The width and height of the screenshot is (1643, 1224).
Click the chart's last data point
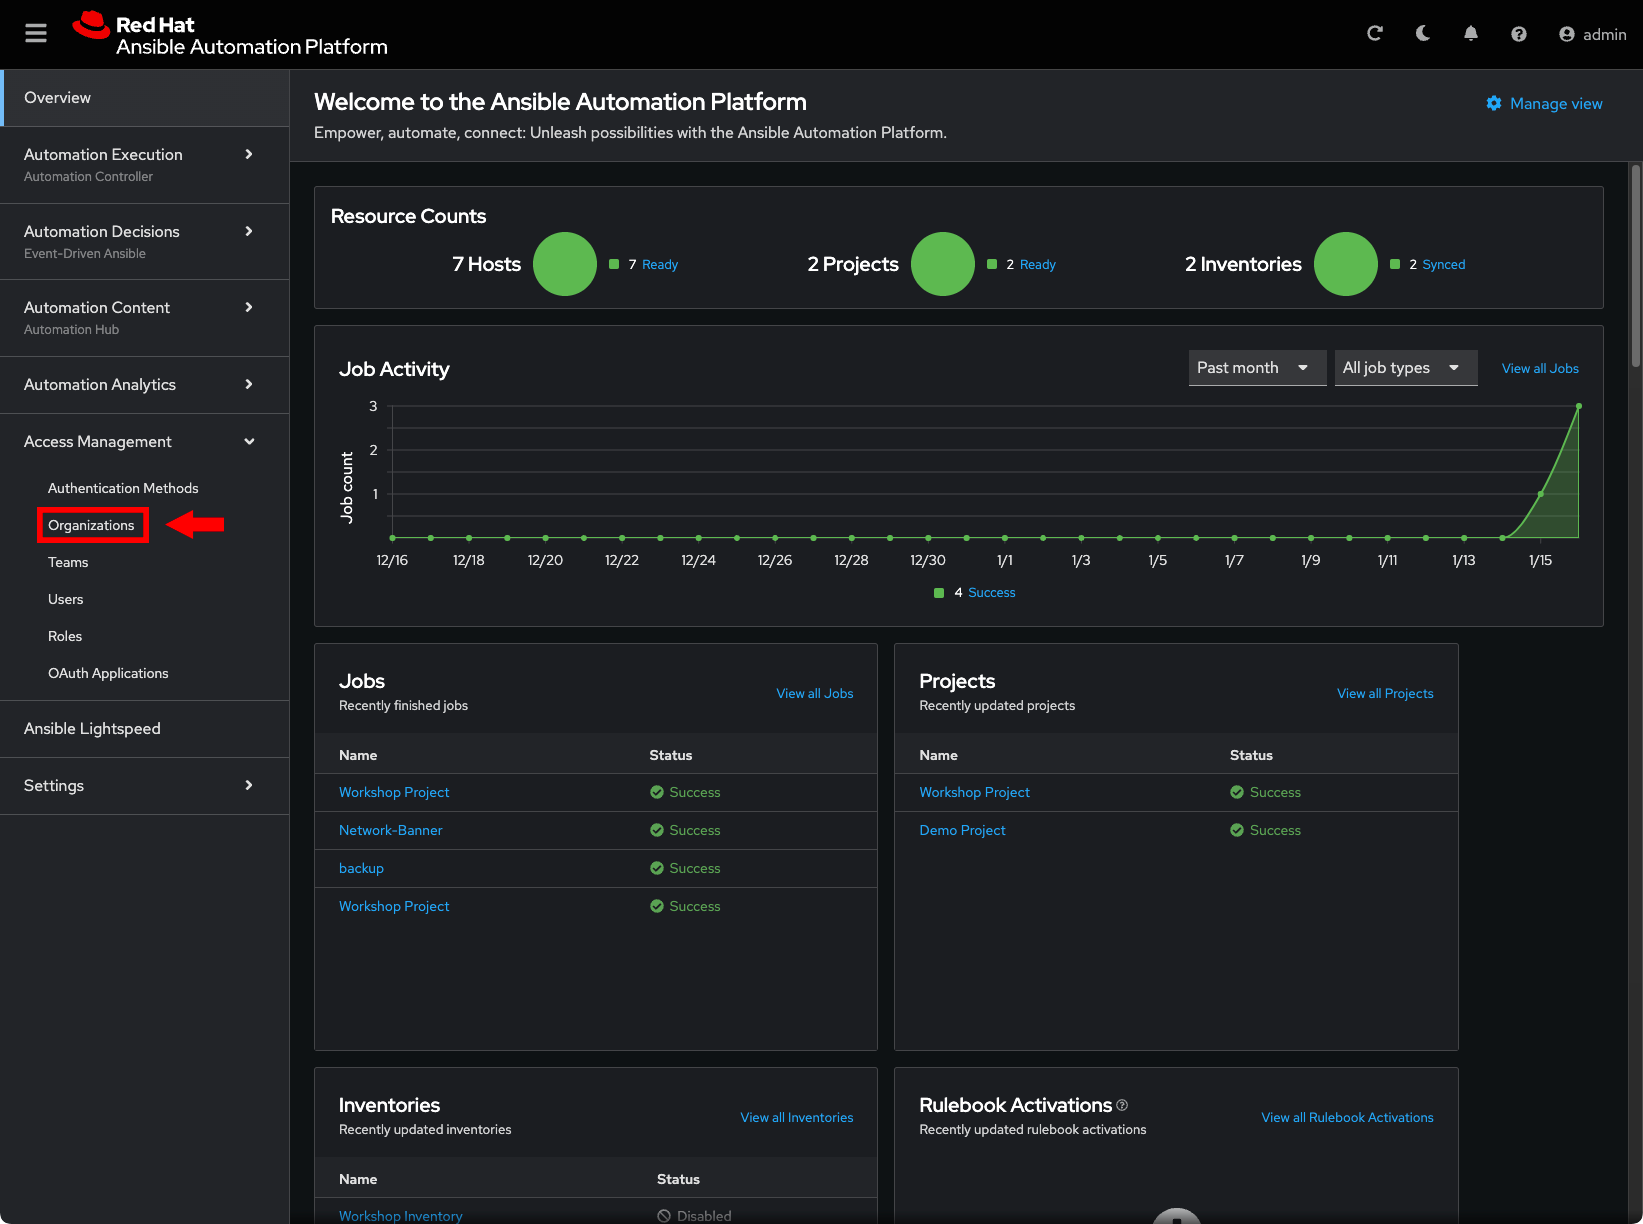coord(1579,406)
